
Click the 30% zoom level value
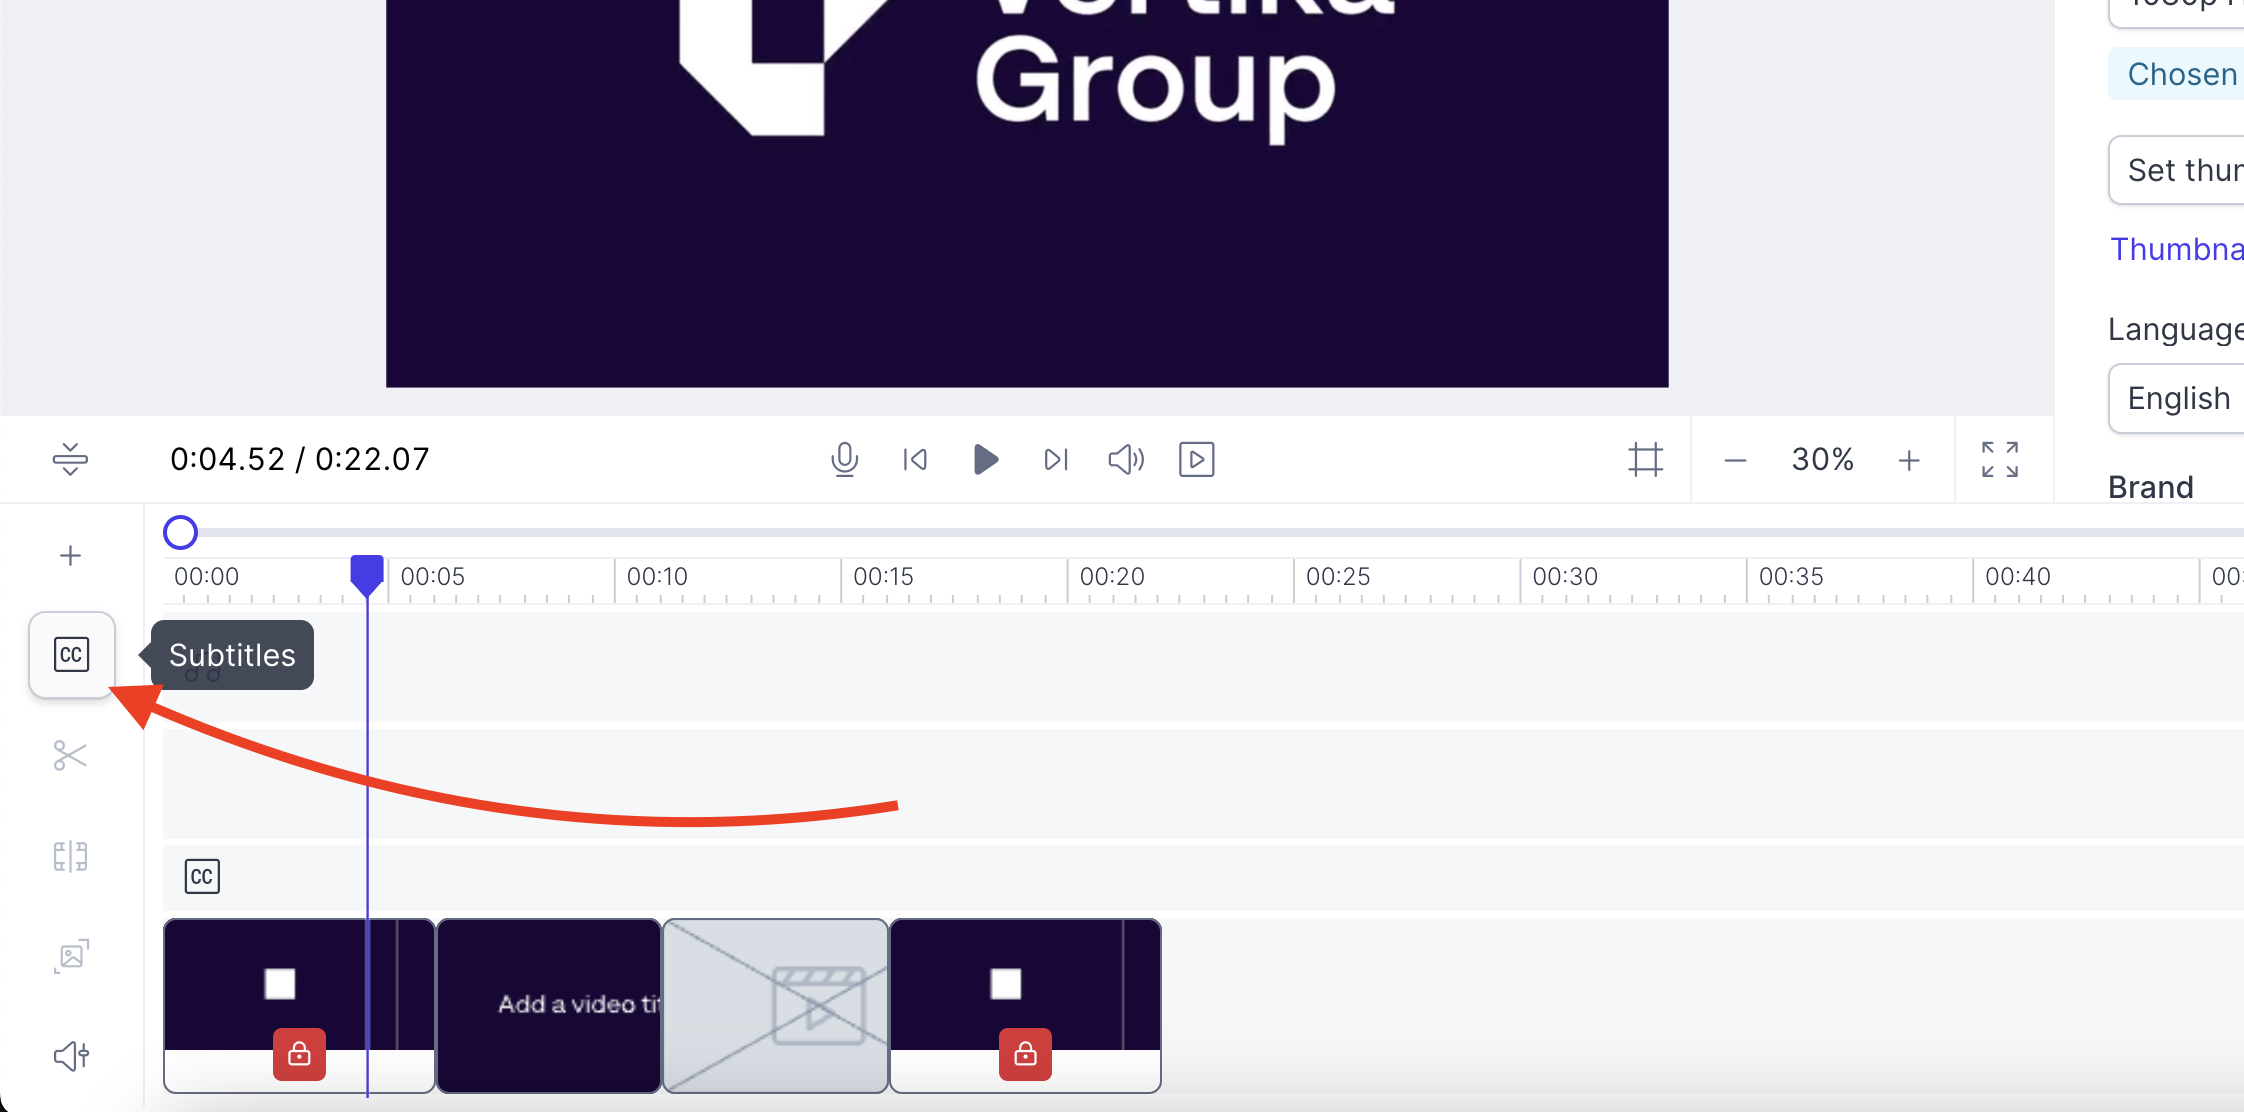point(1822,460)
